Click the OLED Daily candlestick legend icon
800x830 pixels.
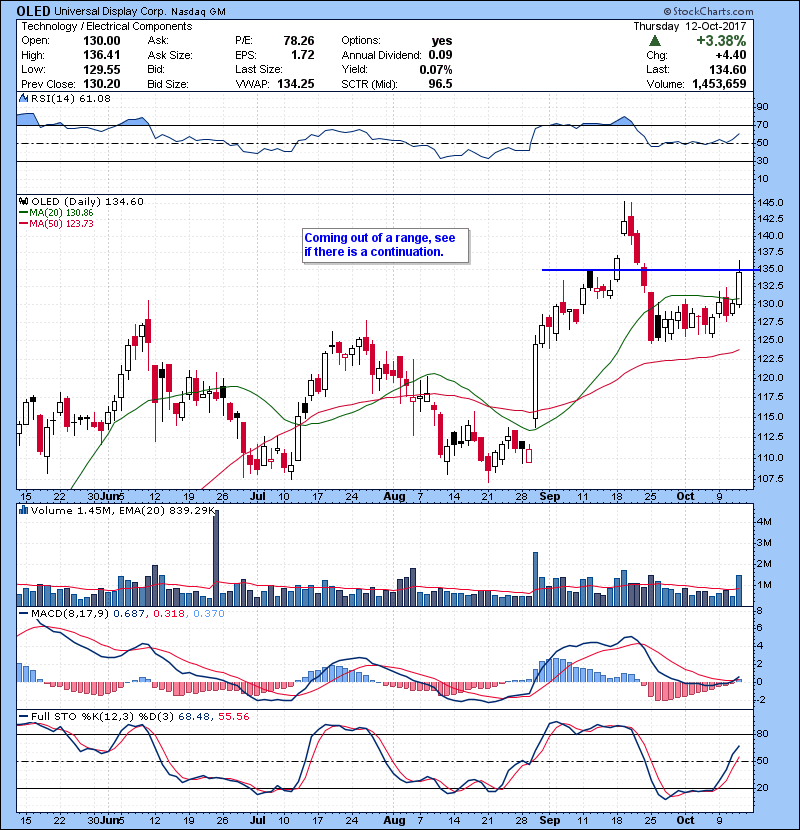[23, 201]
